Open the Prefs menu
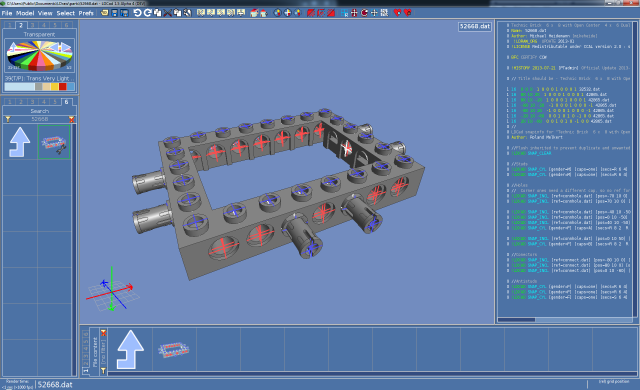Image resolution: width=640 pixels, height=390 pixels. pyautogui.click(x=86, y=13)
